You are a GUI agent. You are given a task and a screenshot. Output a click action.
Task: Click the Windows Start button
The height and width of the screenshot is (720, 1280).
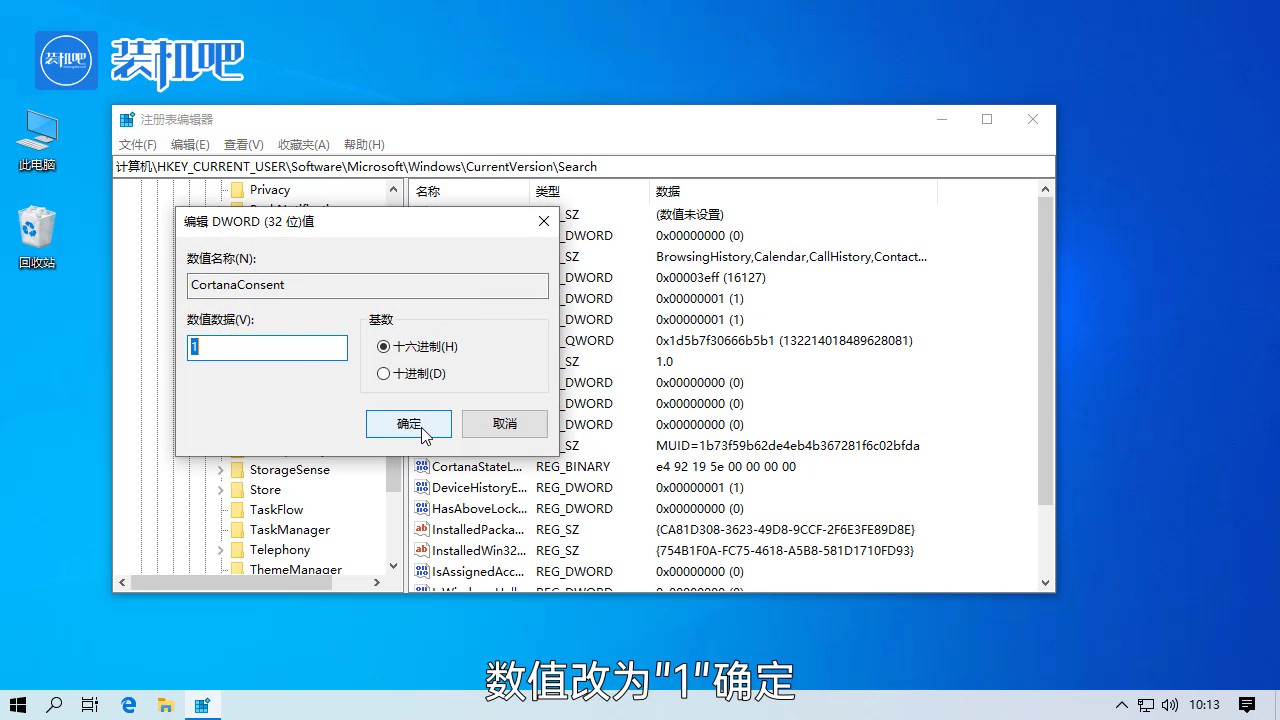coord(18,704)
